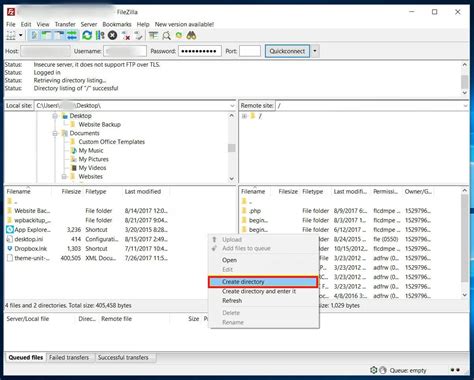Open the Help menu
This screenshot has width=474, height=380.
(143, 24)
